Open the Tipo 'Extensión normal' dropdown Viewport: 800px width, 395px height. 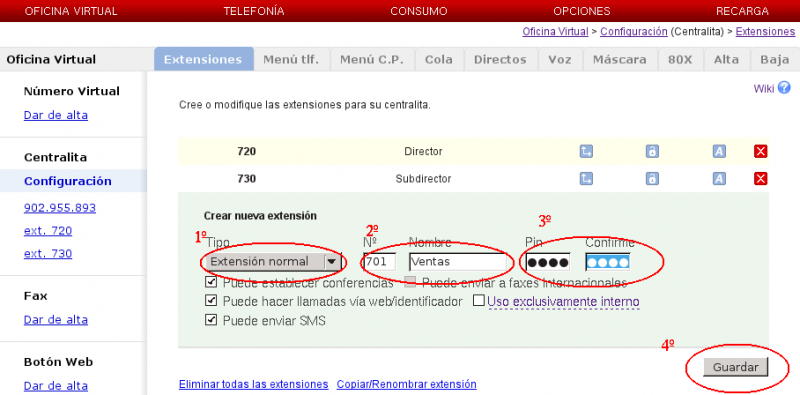coord(273,262)
